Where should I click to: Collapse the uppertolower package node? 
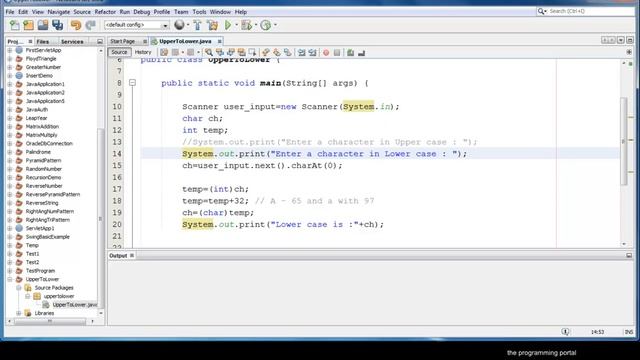pyautogui.click(x=27, y=296)
